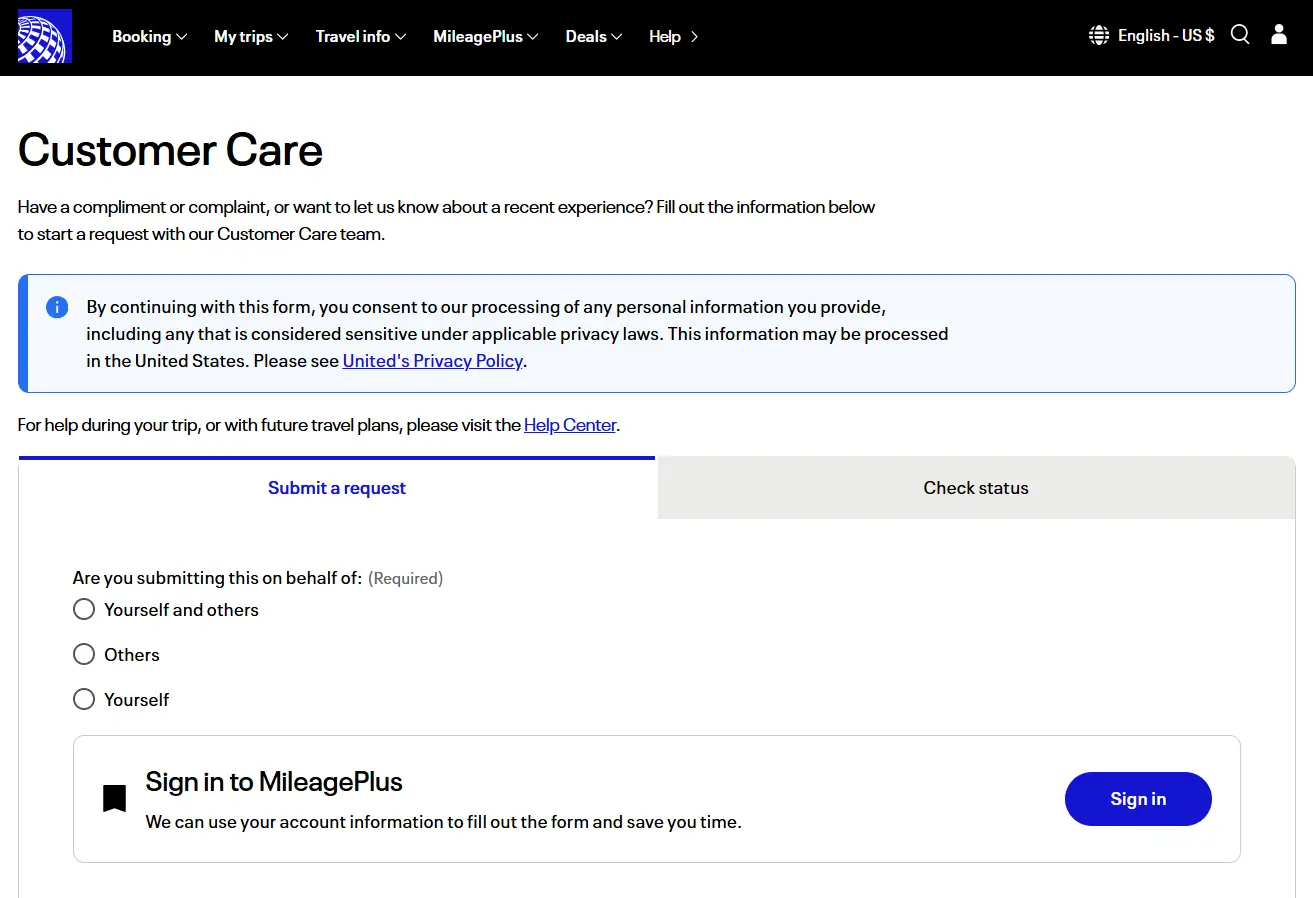Screen dimensions: 1313x898
Task: Open the account profile icon
Action: (x=1279, y=35)
